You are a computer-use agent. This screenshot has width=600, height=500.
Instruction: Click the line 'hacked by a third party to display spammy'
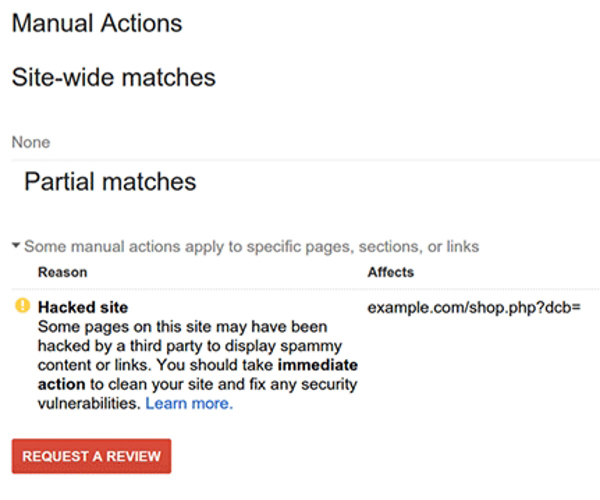pyautogui.click(x=190, y=346)
